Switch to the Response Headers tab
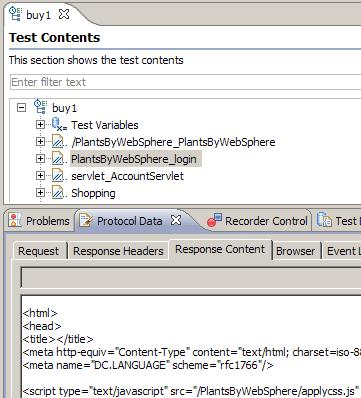This screenshot has height=398, width=361. 118,251
